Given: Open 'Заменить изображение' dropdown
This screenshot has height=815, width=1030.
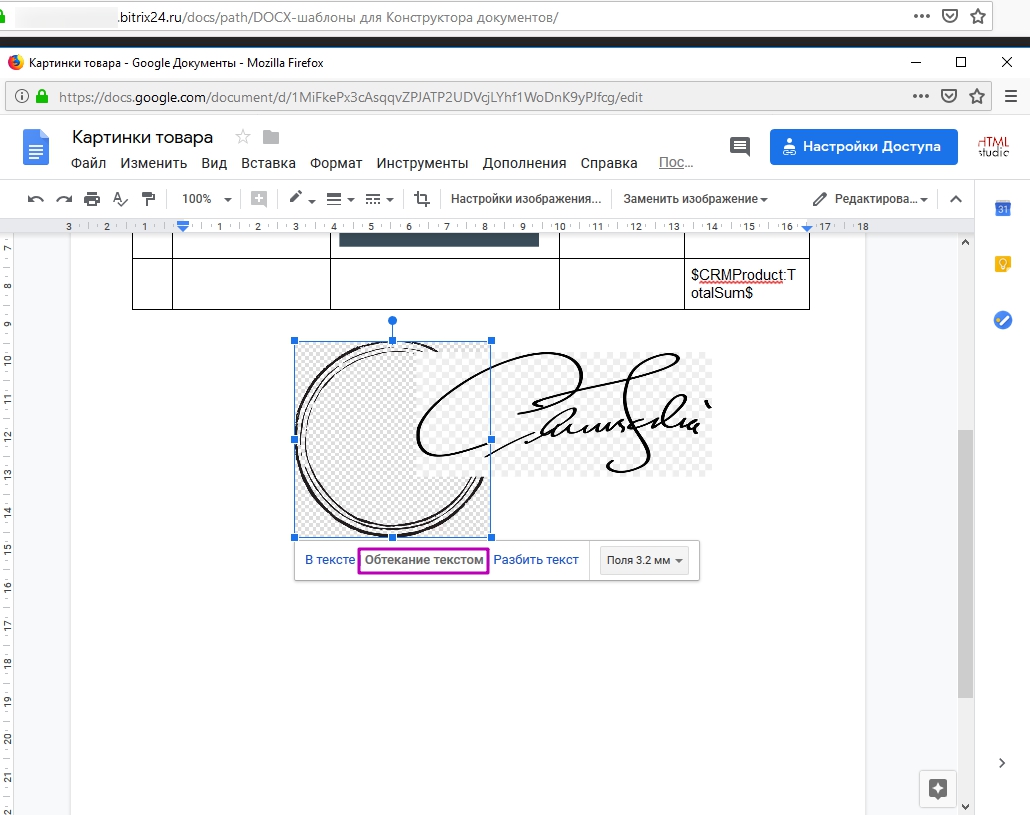Looking at the screenshot, I should coord(695,199).
